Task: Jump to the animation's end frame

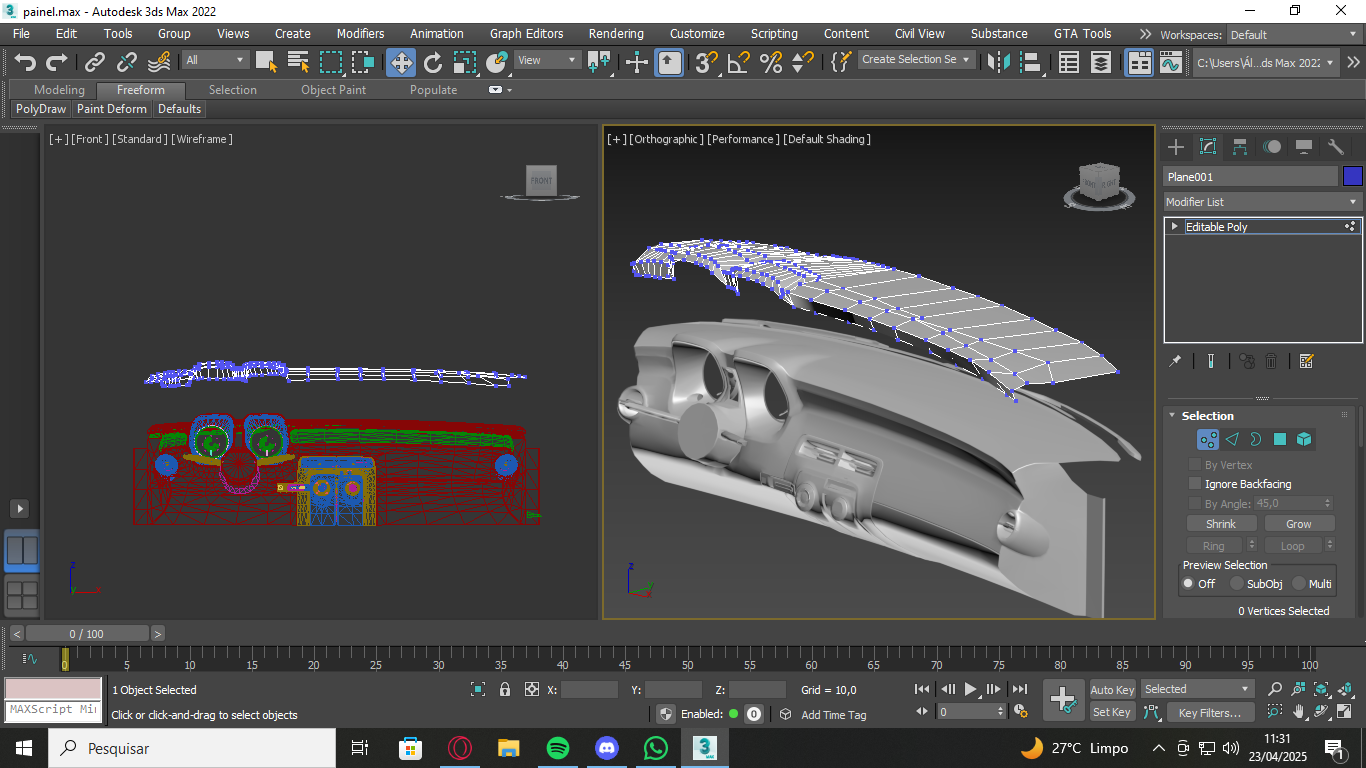Action: (1020, 689)
